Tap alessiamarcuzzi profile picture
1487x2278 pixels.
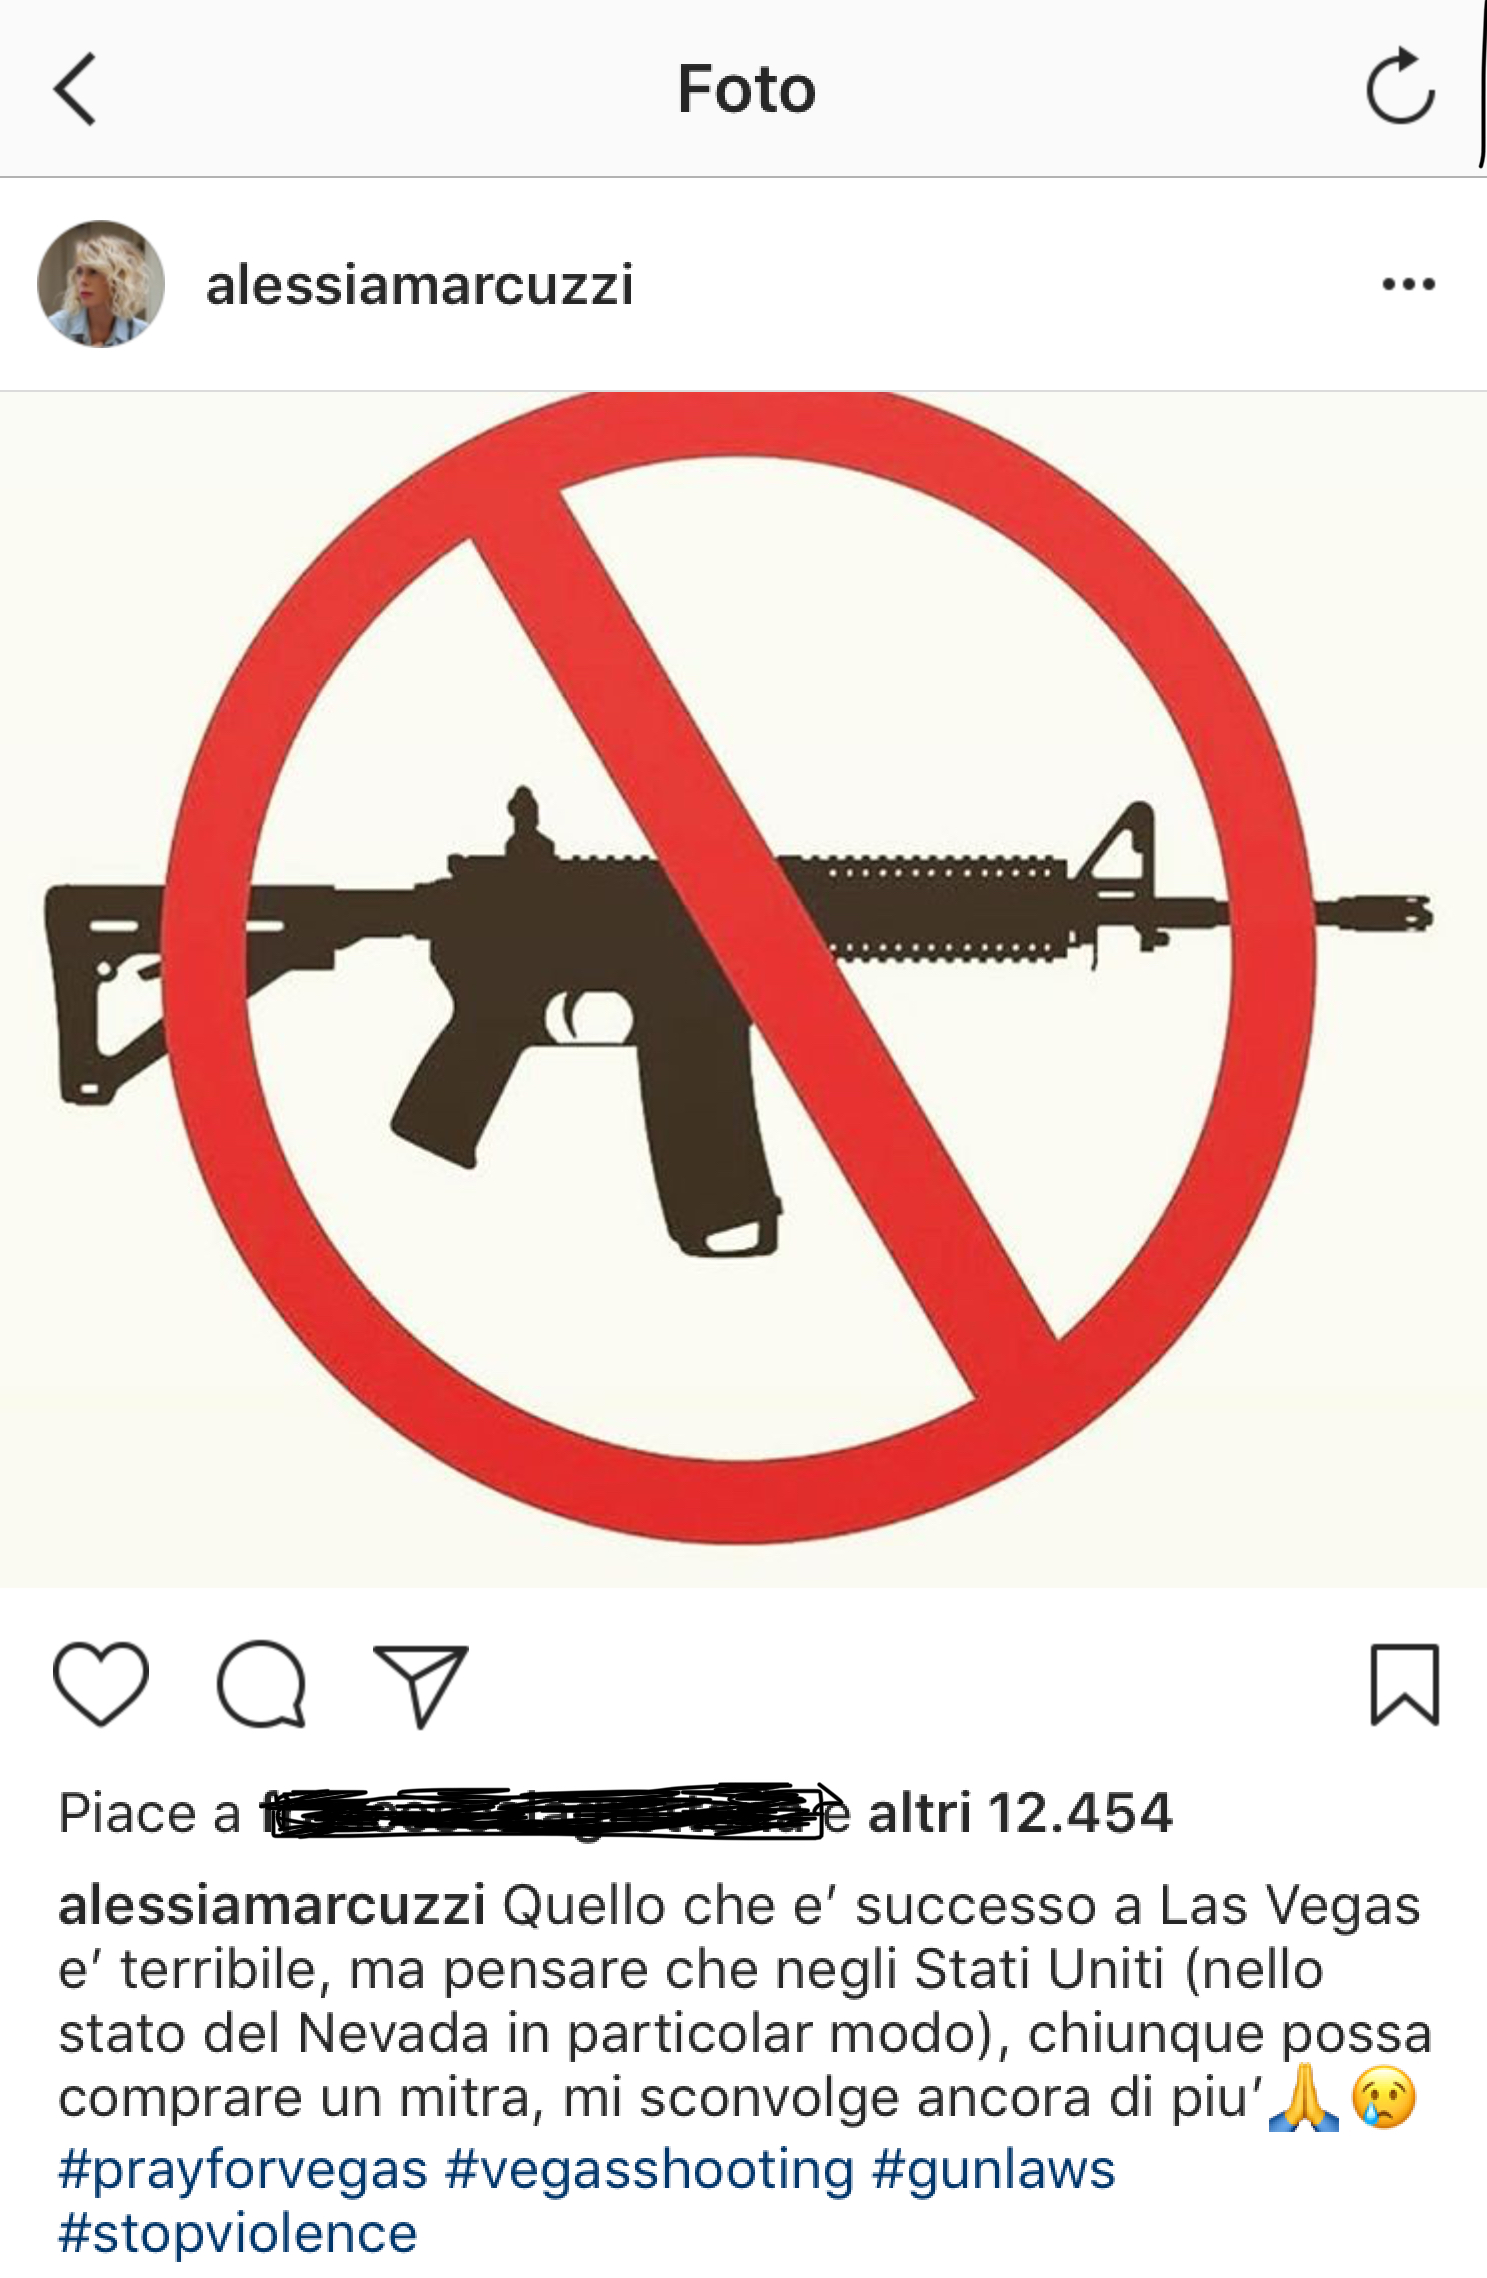pyautogui.click(x=101, y=284)
